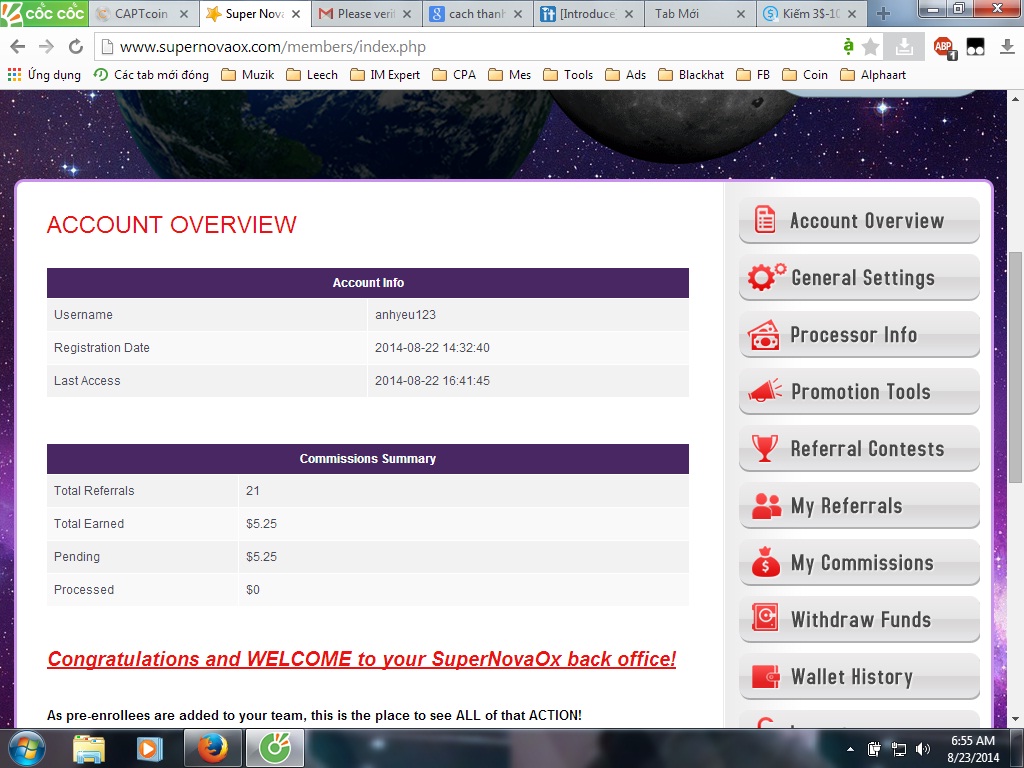This screenshot has height=768, width=1024.
Task: Click the scrollbar down arrow
Action: pyautogui.click(x=1015, y=719)
